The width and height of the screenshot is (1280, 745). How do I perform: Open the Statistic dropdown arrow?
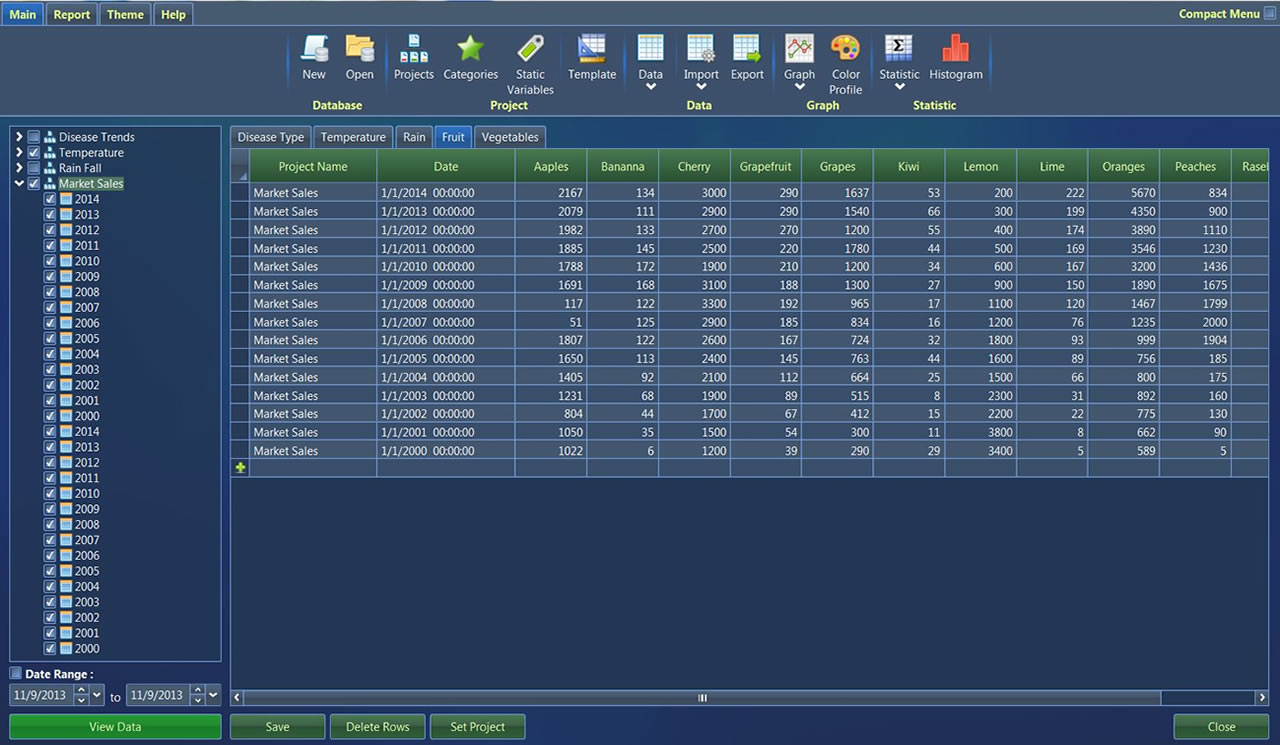tap(899, 87)
